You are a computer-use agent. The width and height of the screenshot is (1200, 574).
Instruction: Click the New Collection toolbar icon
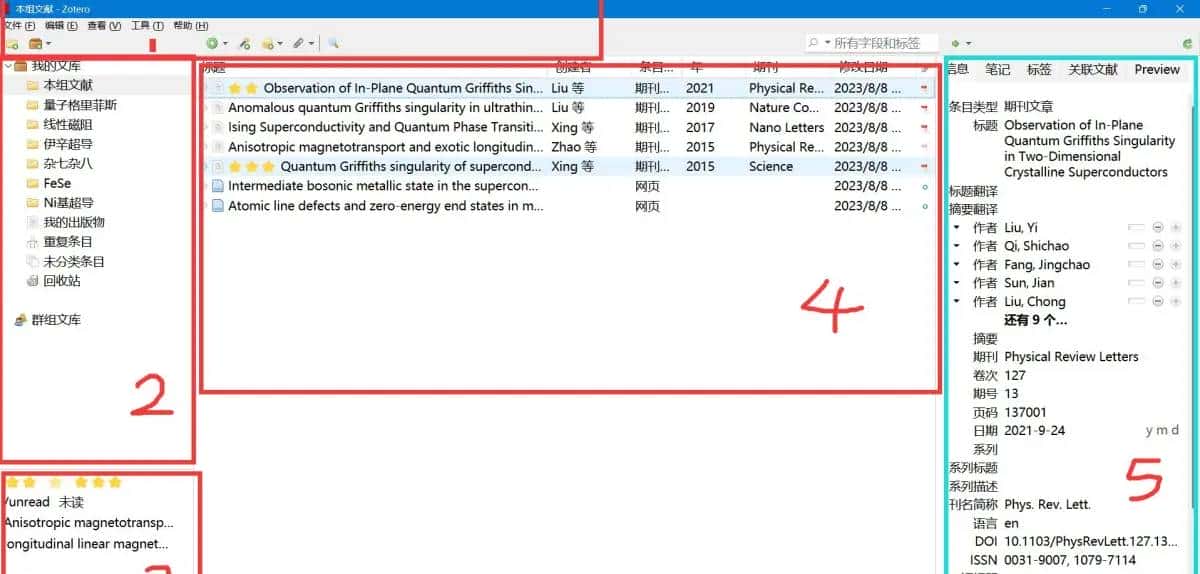pyautogui.click(x=12, y=44)
